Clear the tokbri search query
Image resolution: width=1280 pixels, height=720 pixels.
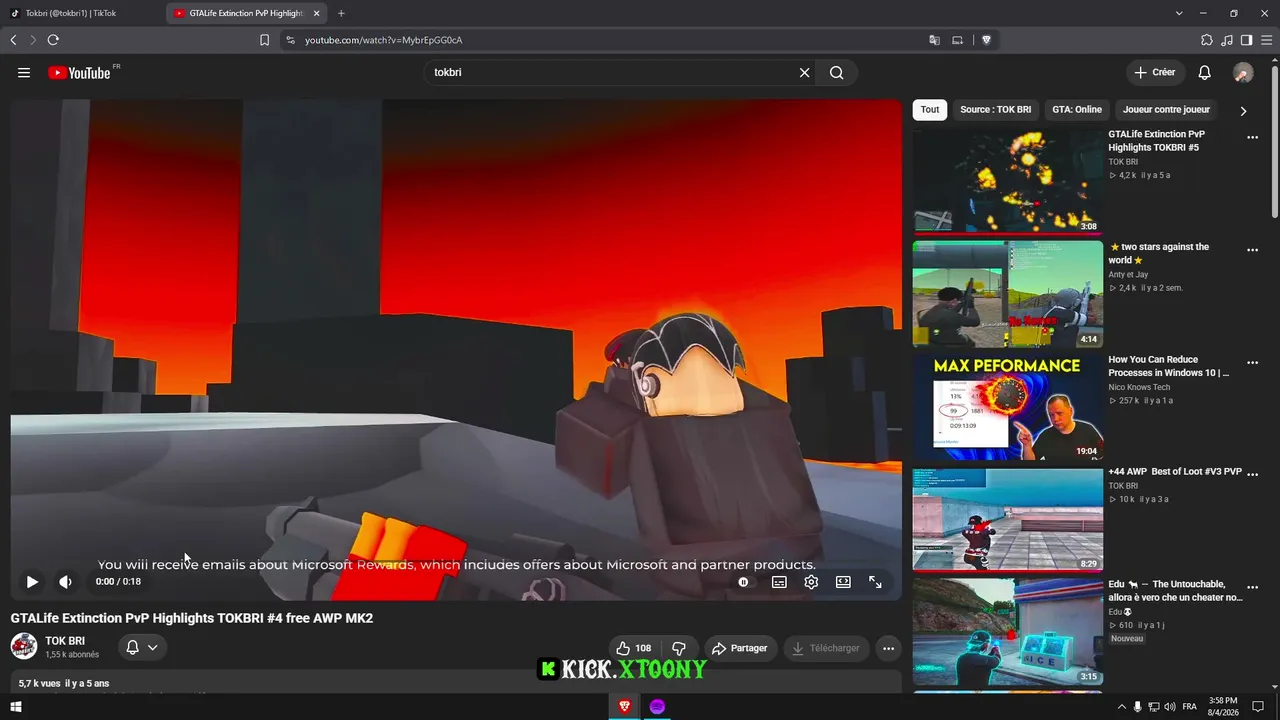pyautogui.click(x=804, y=73)
